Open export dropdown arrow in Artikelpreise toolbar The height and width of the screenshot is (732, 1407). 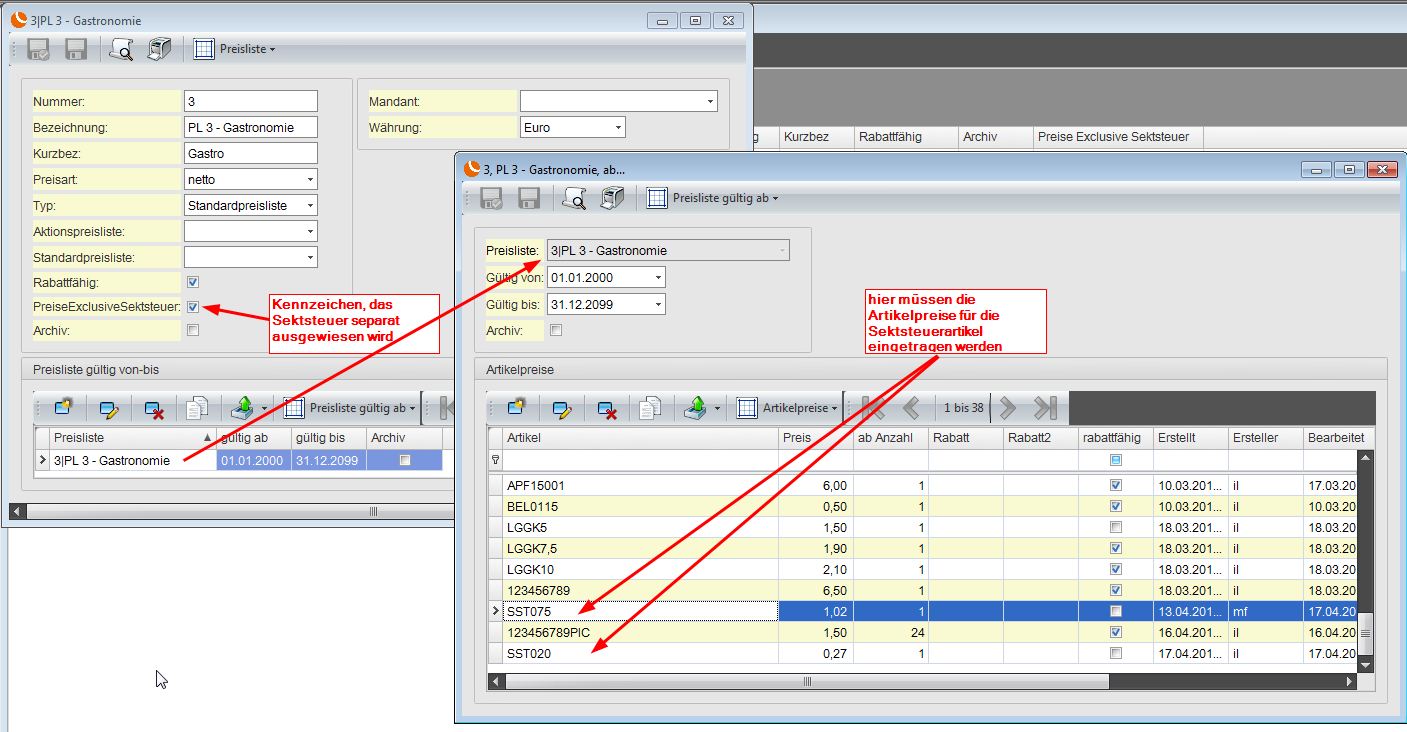click(716, 409)
